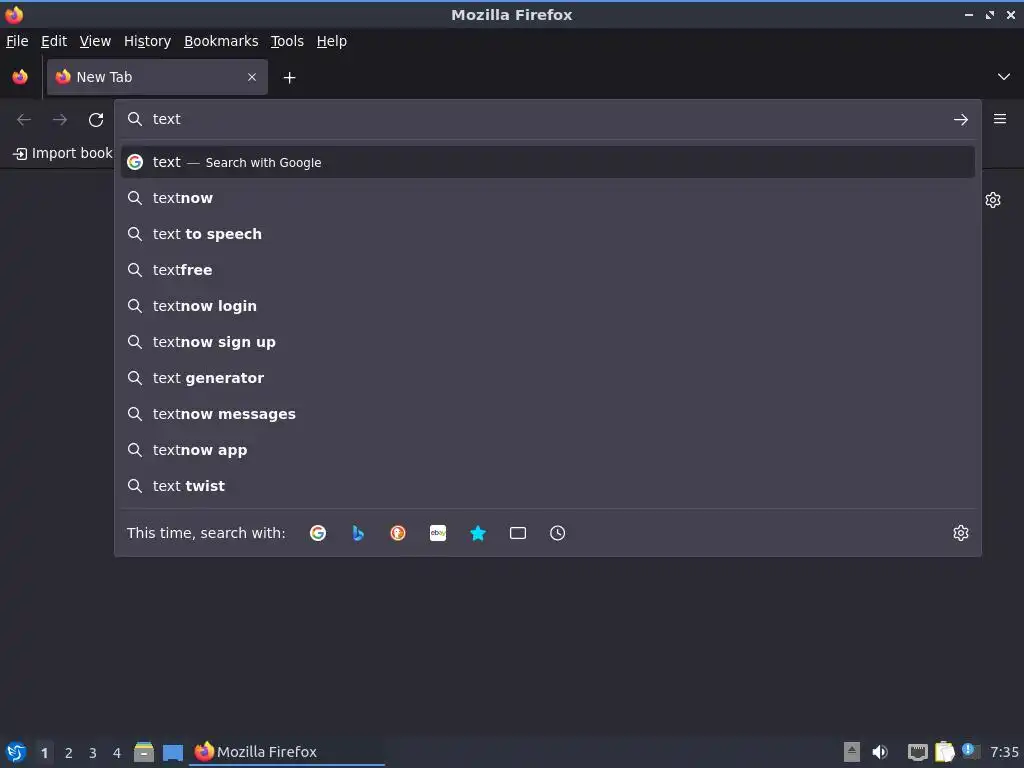Open the network tray icon

918,752
